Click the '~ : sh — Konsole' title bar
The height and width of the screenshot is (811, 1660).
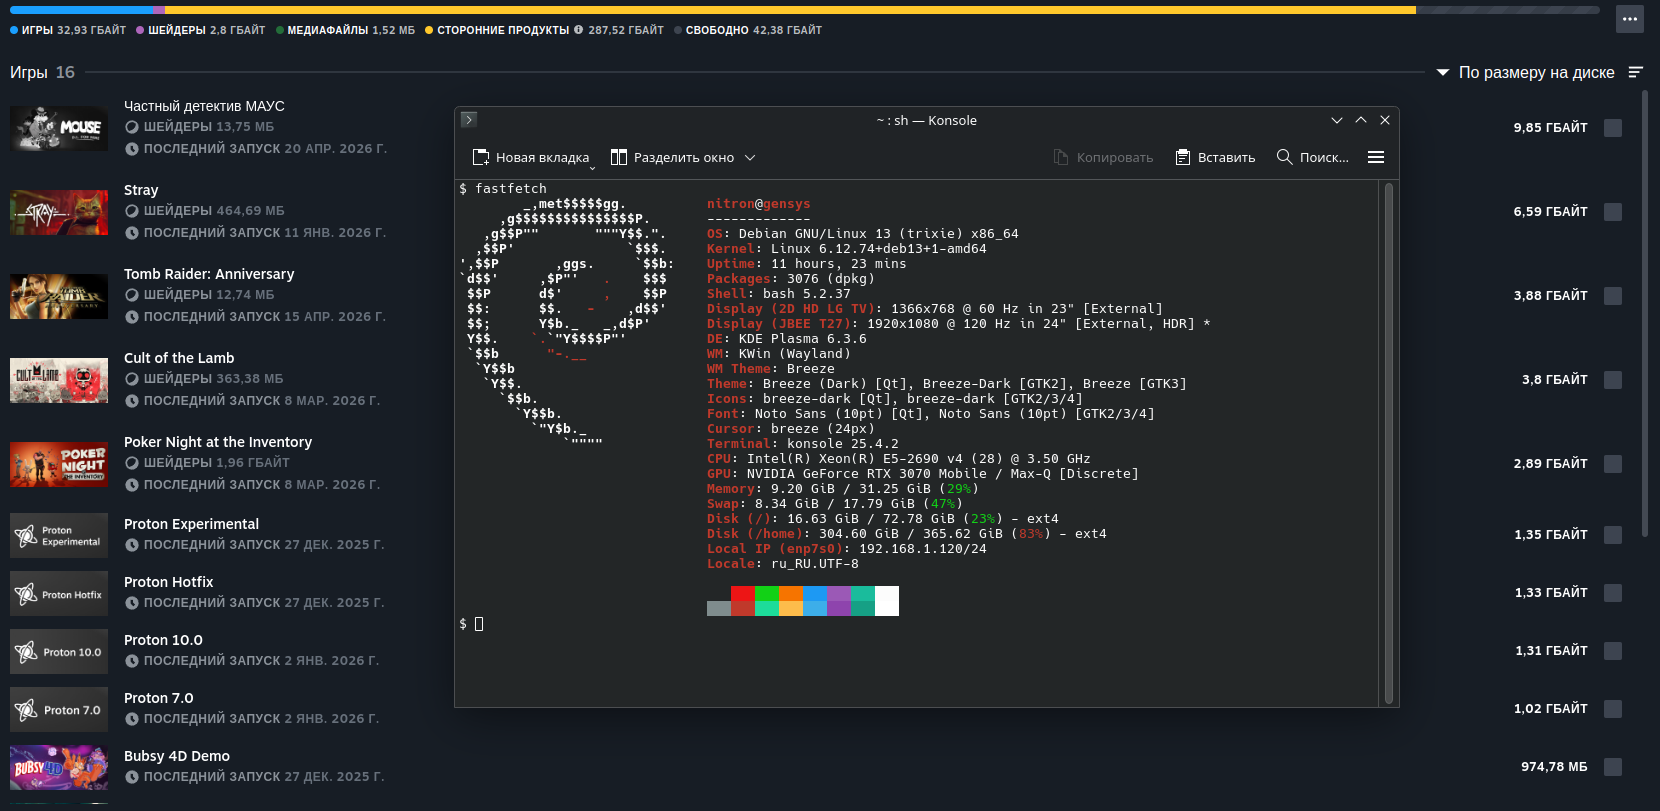(x=926, y=120)
